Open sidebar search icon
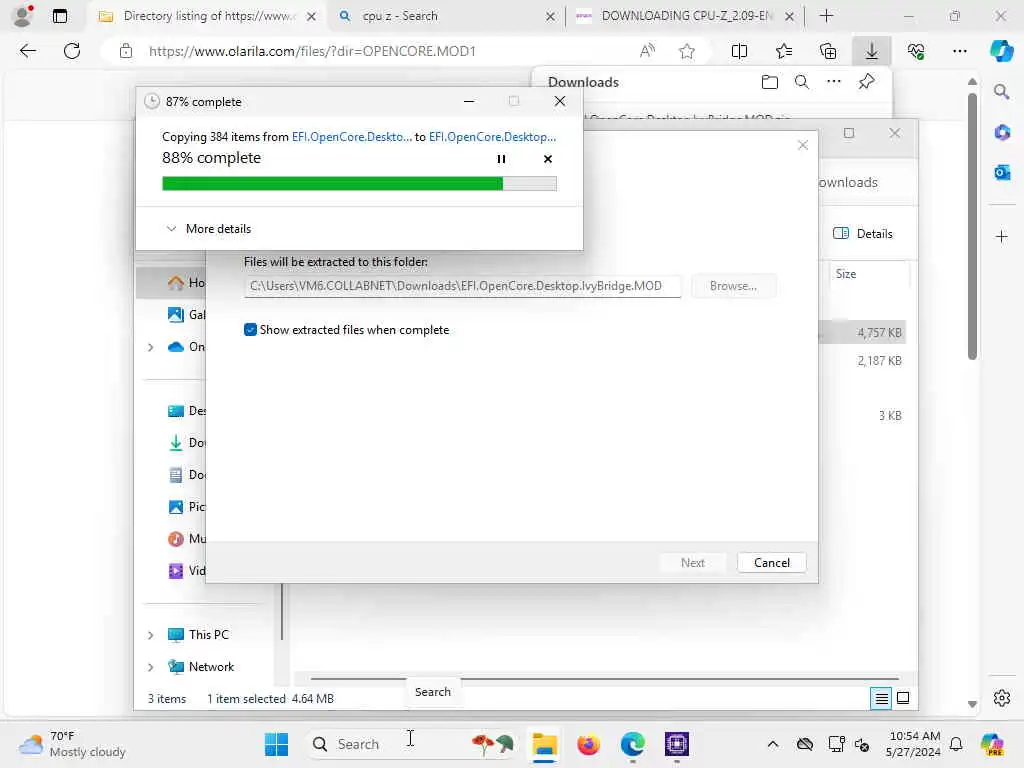Viewport: 1024px width, 768px height. pos(1001,92)
